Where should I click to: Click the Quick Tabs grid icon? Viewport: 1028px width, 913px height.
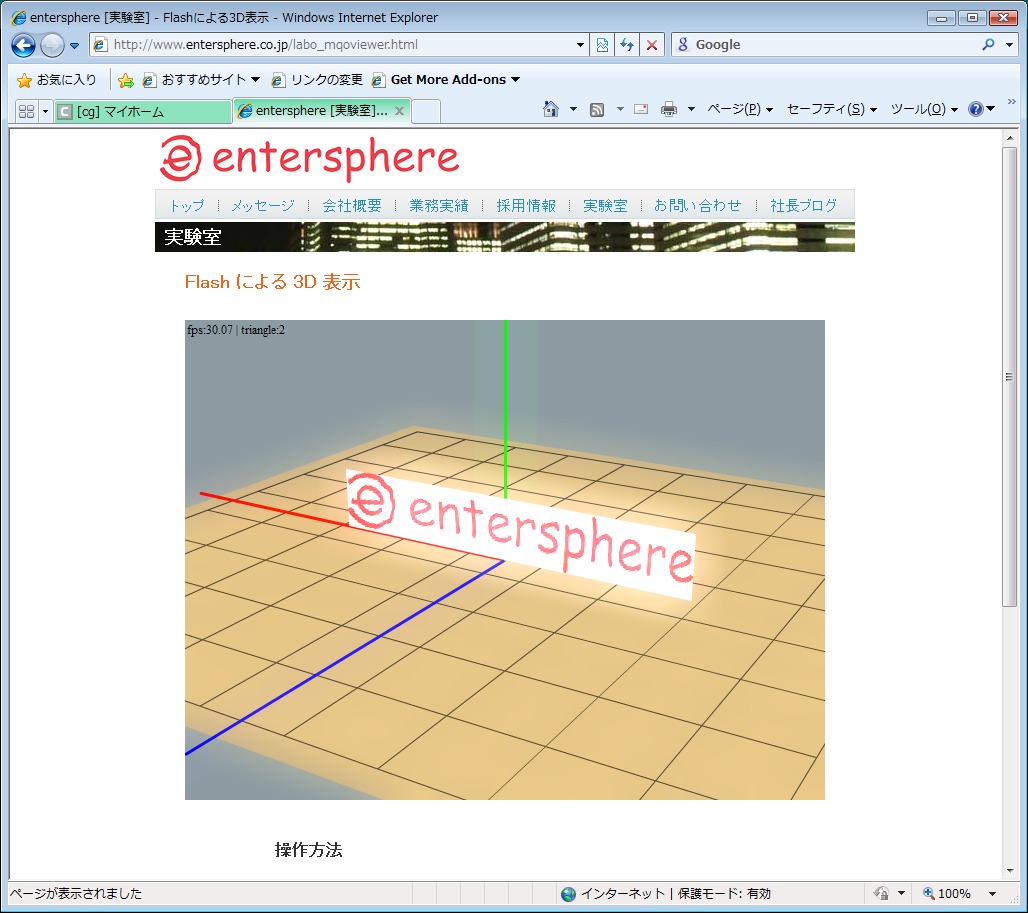pyautogui.click(x=26, y=111)
